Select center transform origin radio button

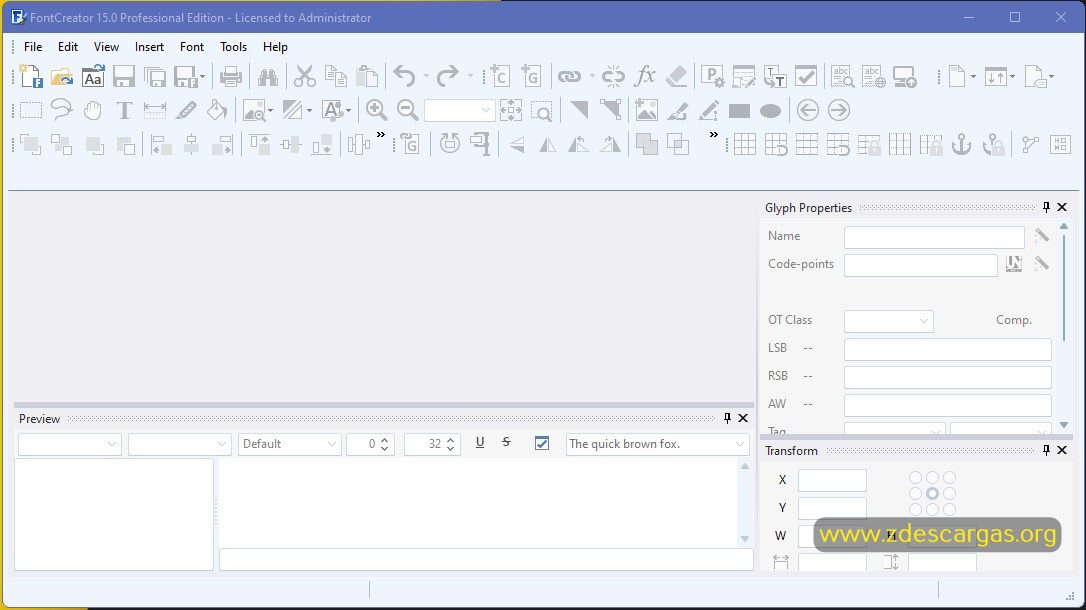tap(932, 494)
